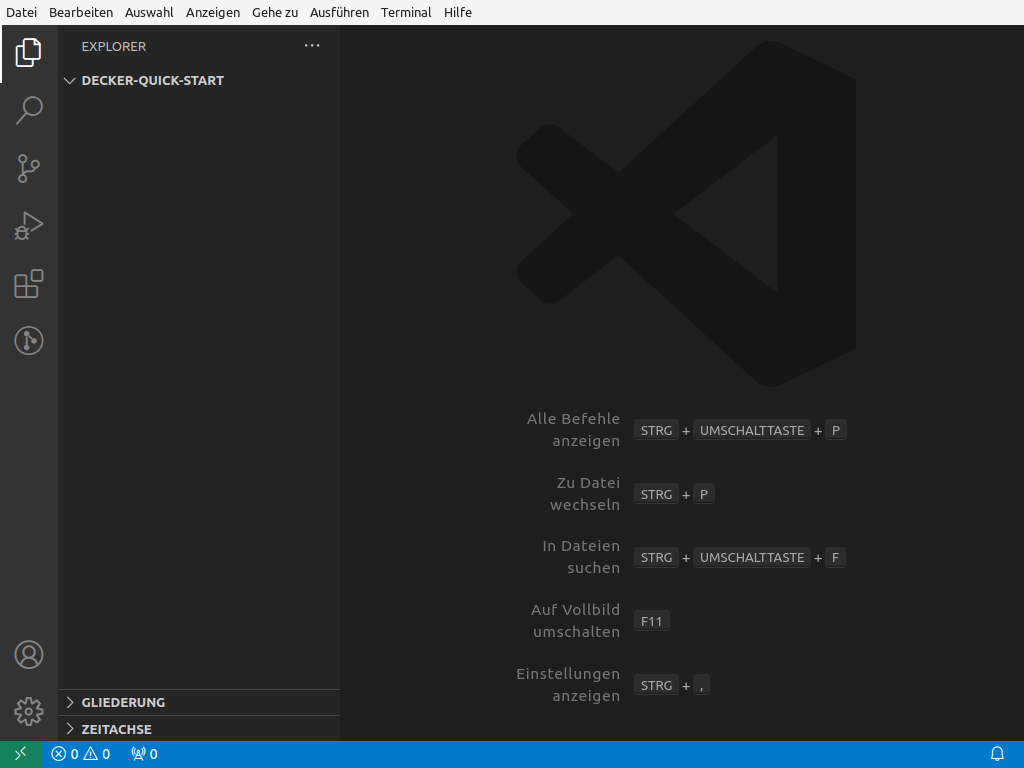
Task: Click 'Alle Befehle anzeigen' label
Action: point(573,430)
